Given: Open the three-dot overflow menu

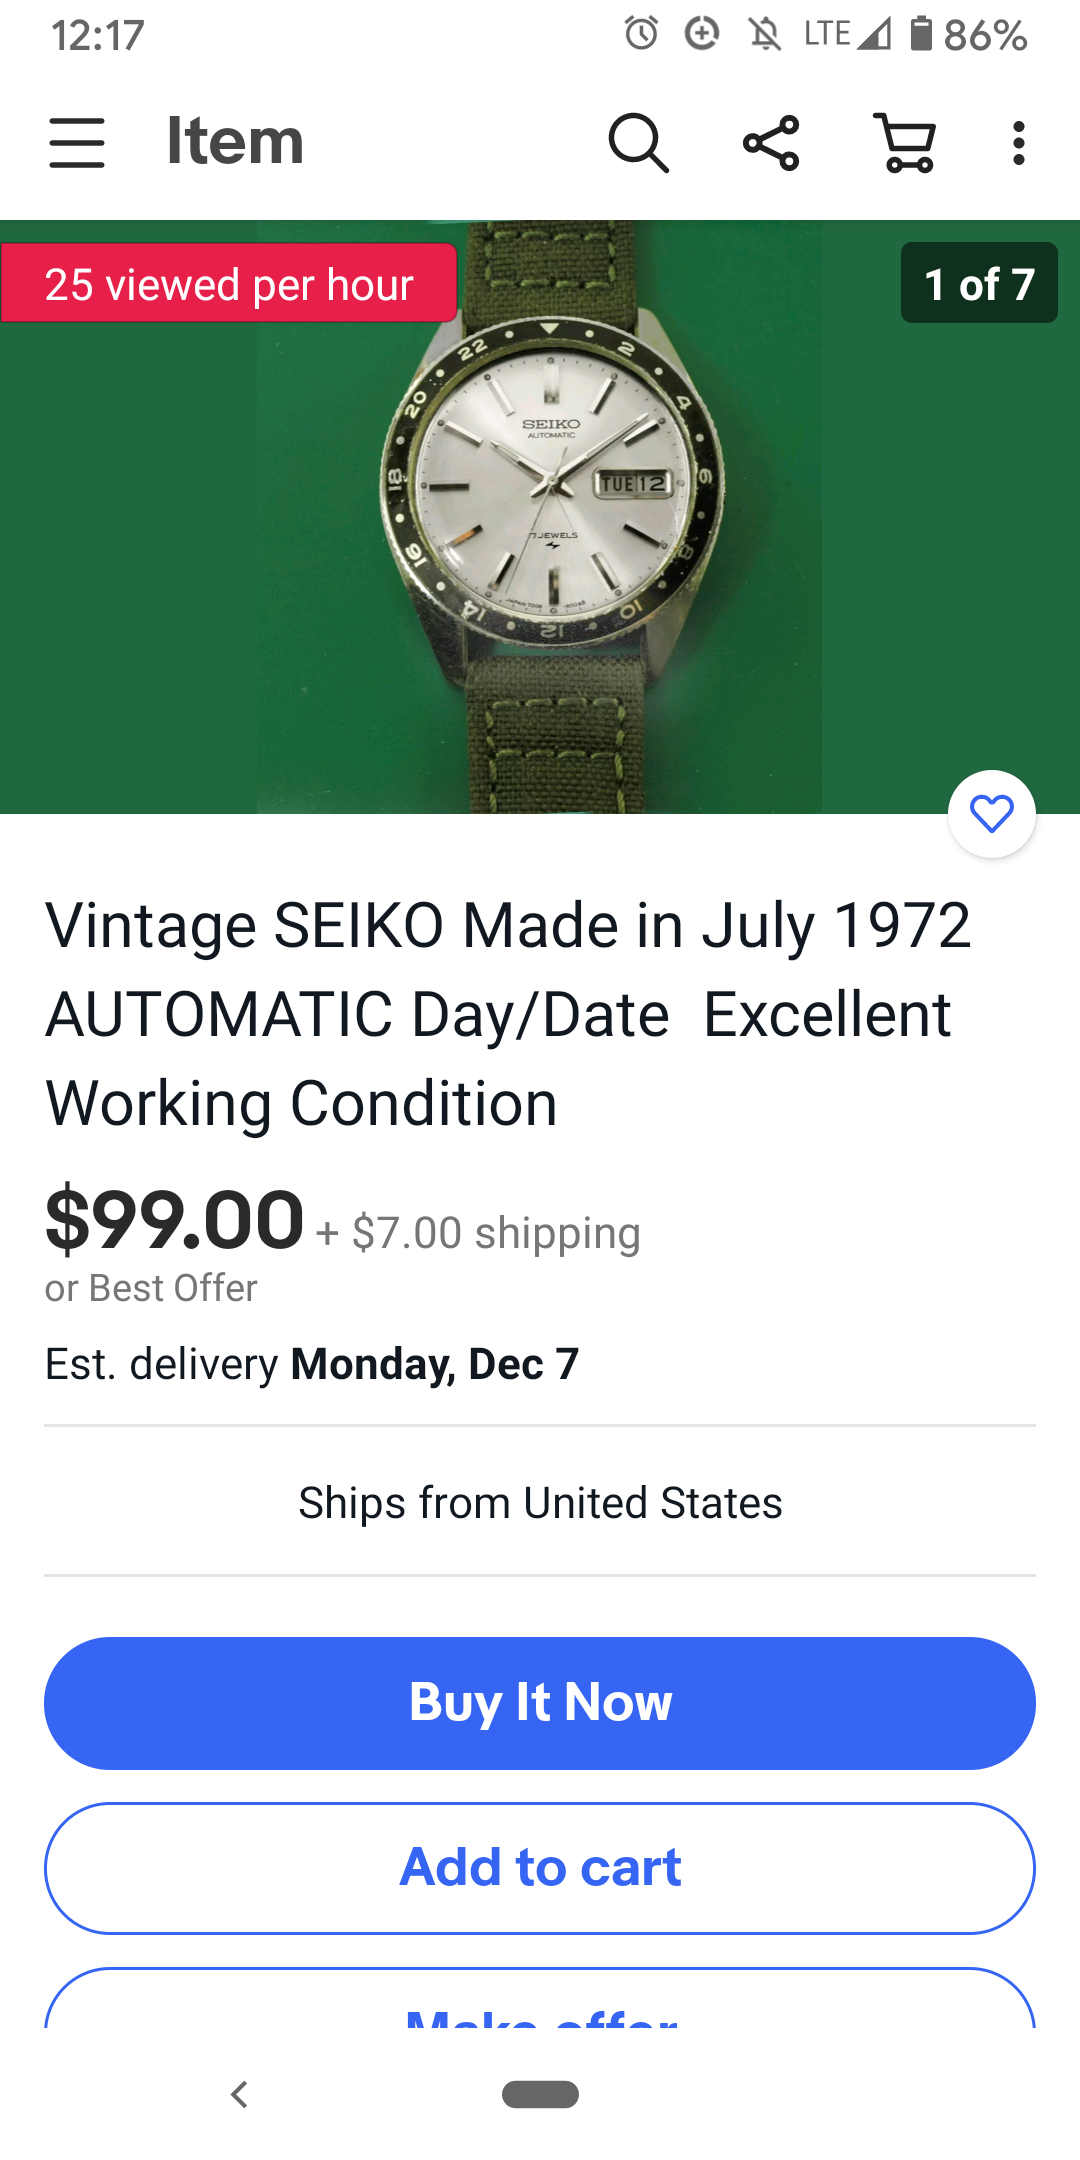Looking at the screenshot, I should point(1018,143).
